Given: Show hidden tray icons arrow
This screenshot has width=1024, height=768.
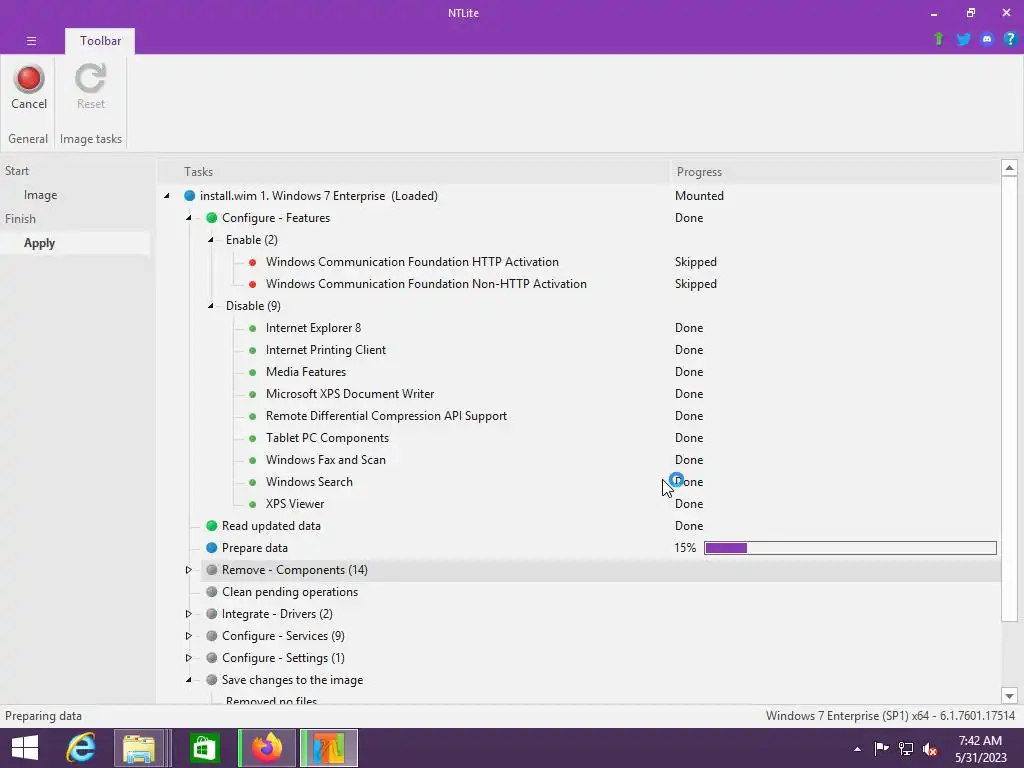Looking at the screenshot, I should pos(857,749).
